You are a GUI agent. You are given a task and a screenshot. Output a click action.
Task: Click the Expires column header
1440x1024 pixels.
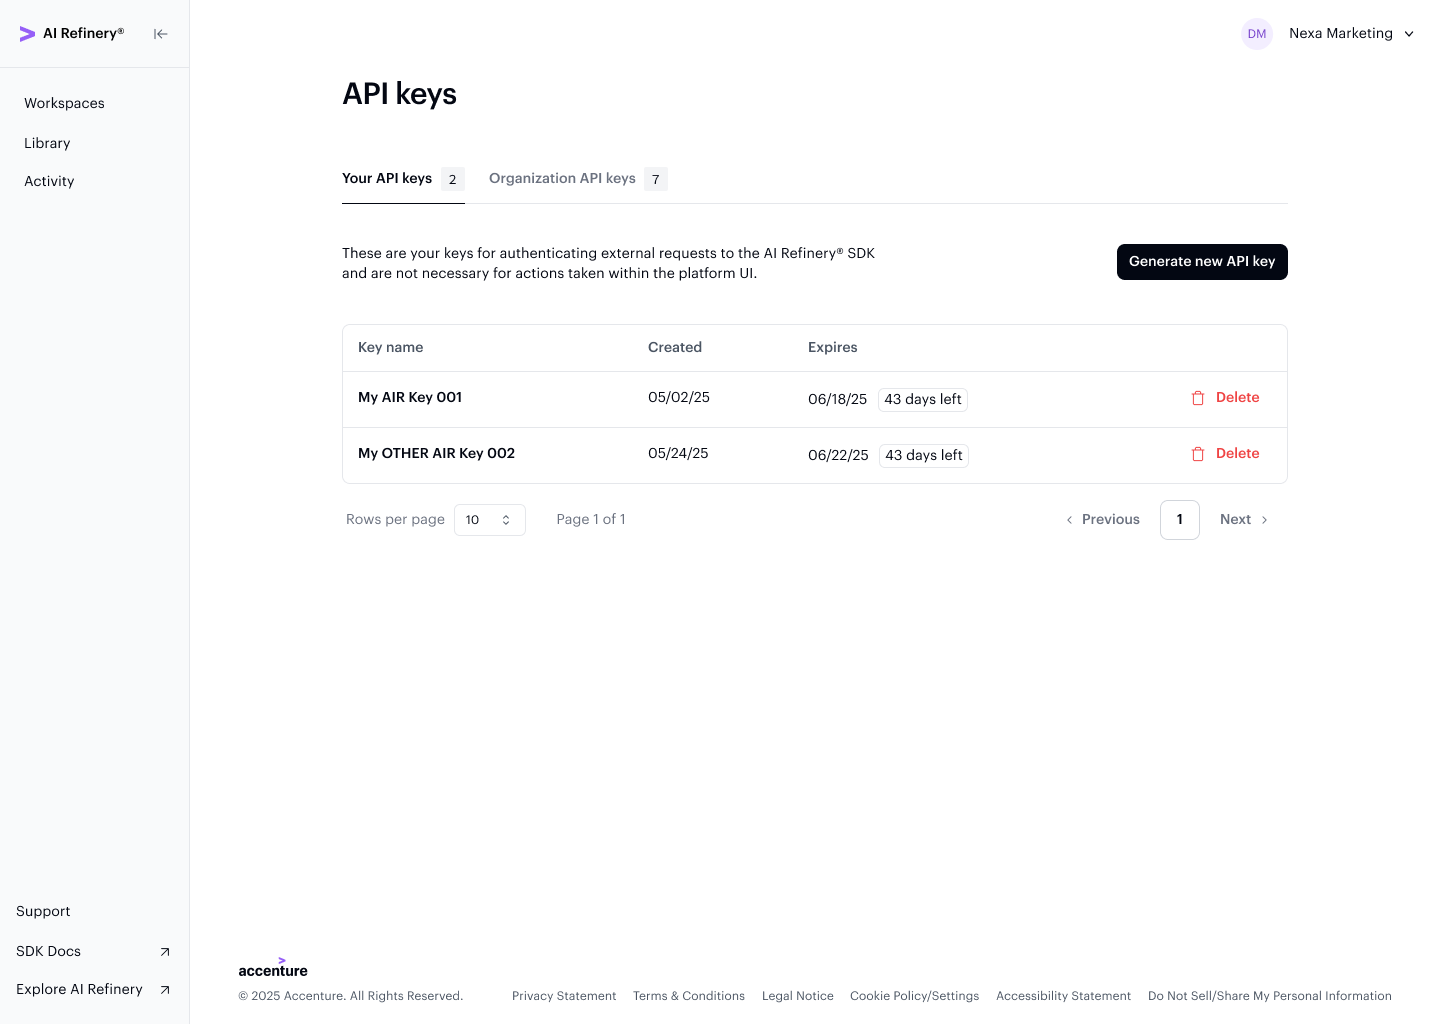click(833, 347)
